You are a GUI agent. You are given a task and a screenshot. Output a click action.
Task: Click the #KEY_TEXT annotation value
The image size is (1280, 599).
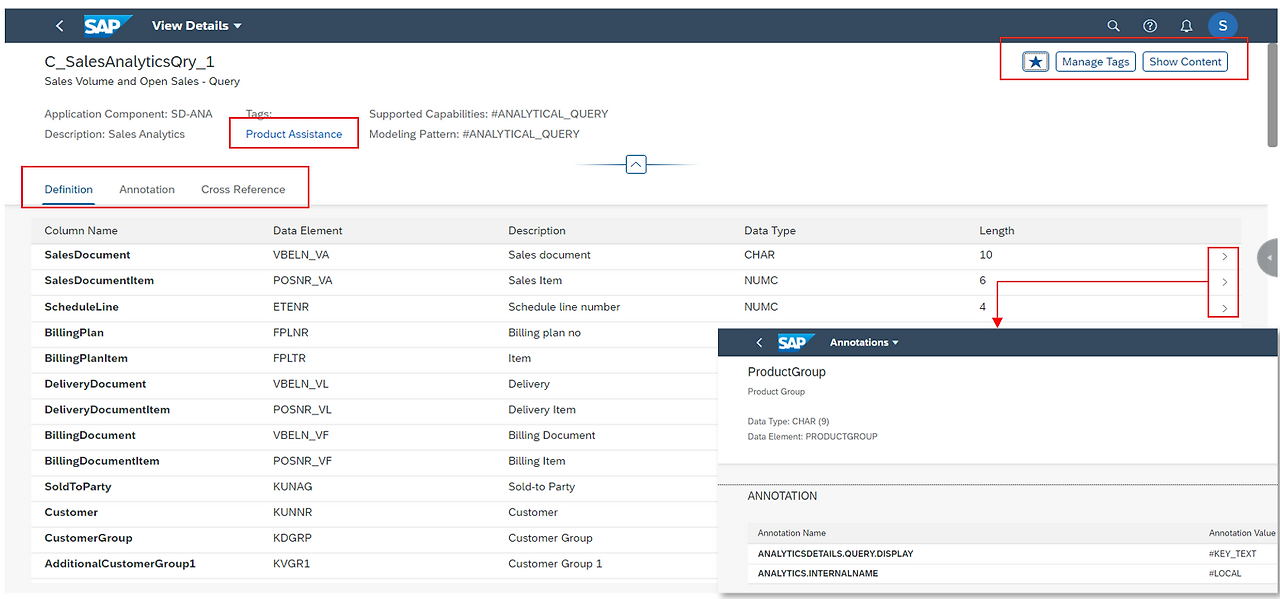tap(1233, 554)
